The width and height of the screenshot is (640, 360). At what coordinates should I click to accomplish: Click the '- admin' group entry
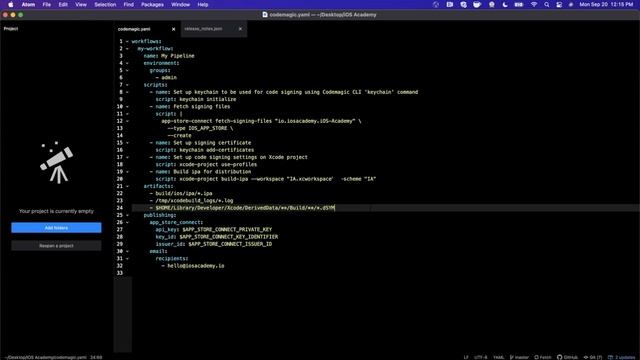pos(166,78)
